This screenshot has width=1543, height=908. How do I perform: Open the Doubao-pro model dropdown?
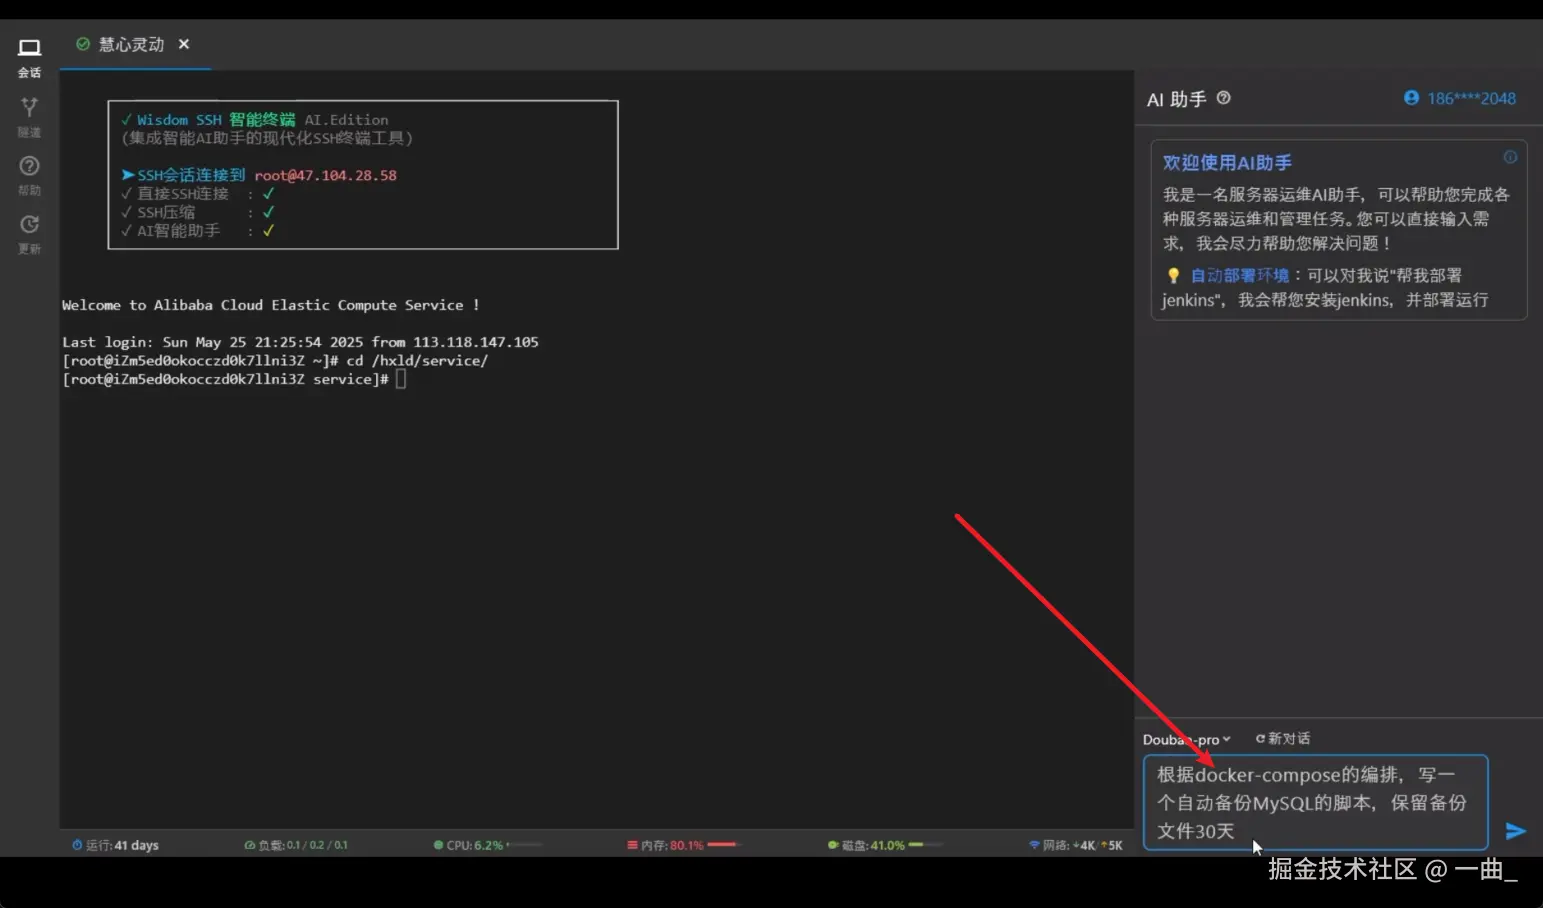pos(1187,739)
